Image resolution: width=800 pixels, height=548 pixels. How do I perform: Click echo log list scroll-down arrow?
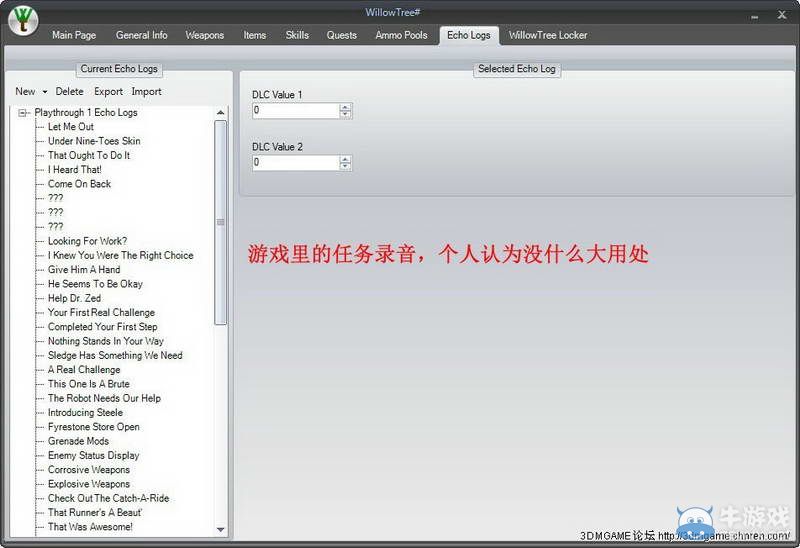pyautogui.click(x=220, y=530)
